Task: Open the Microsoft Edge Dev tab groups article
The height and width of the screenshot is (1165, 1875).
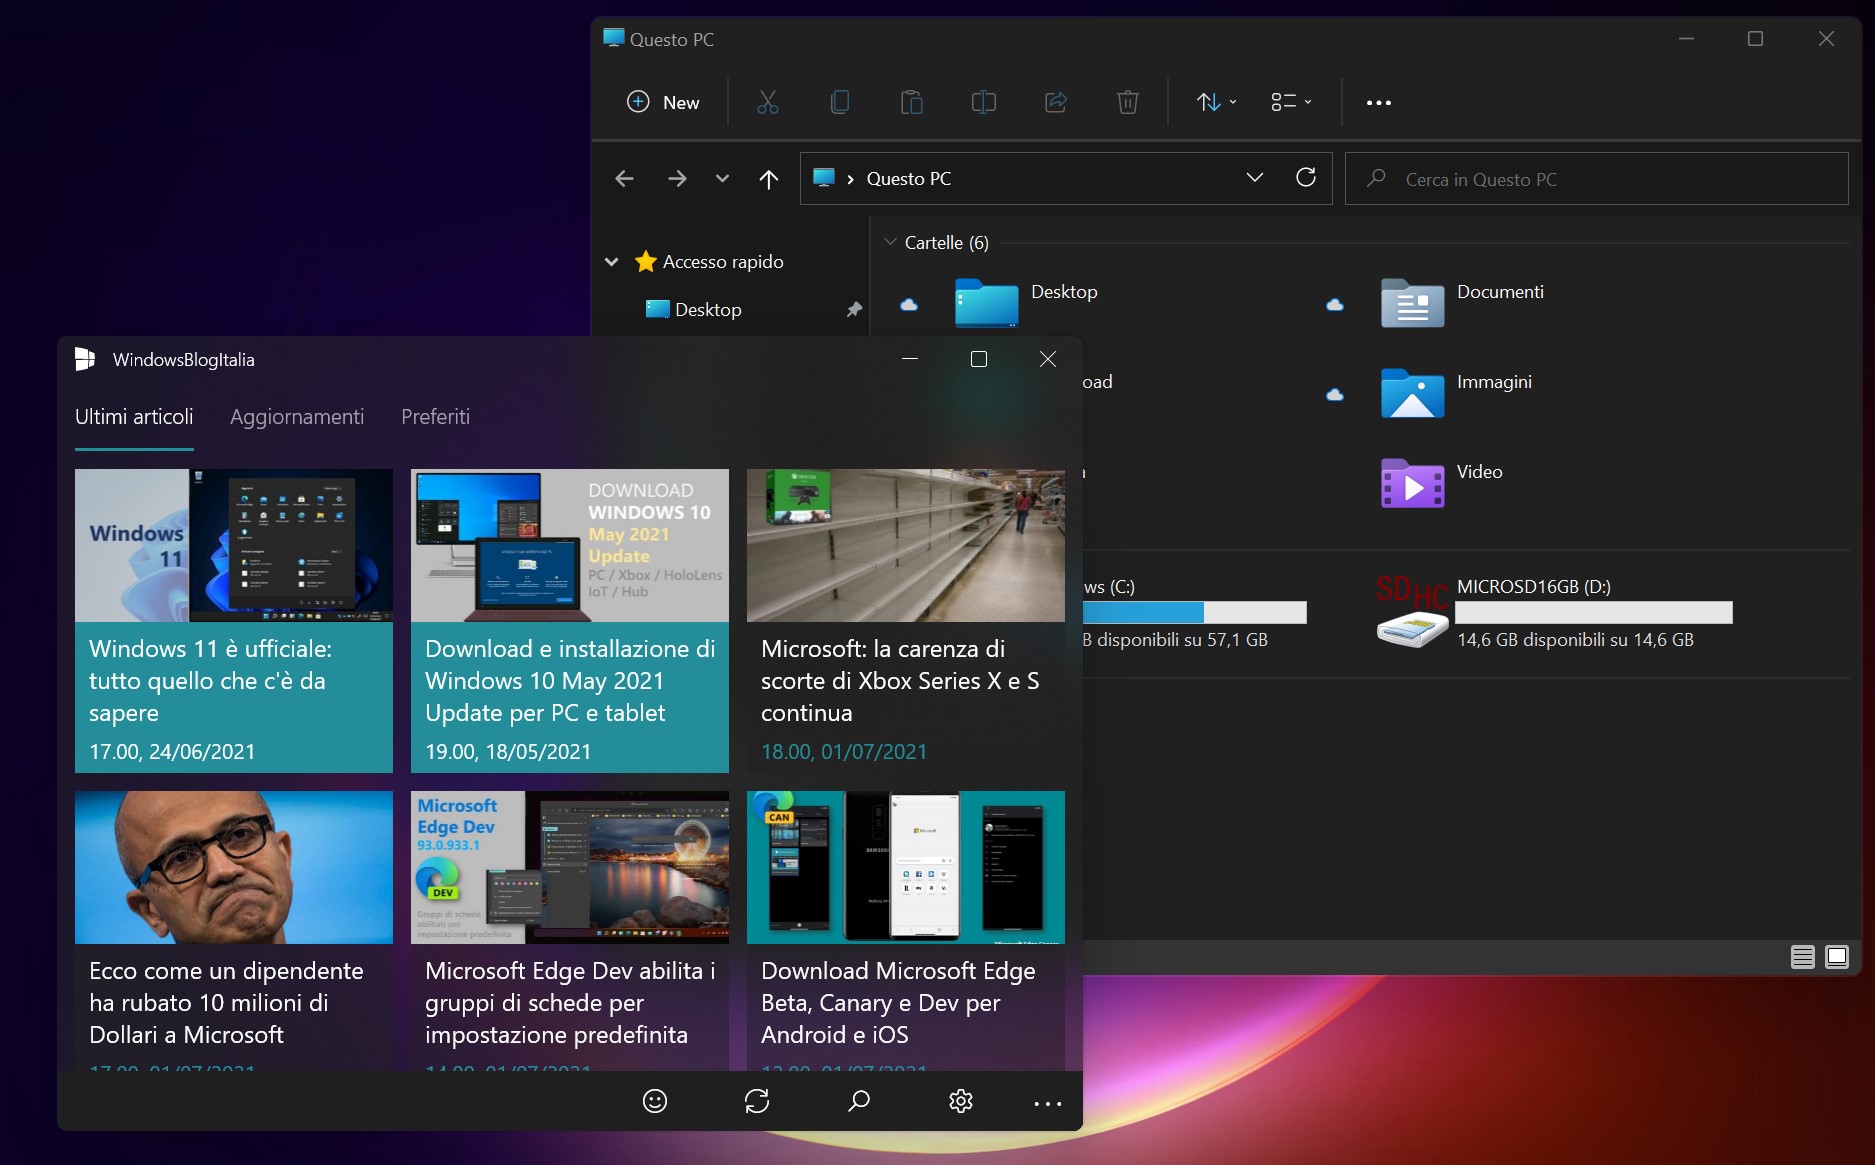Action: tap(570, 931)
